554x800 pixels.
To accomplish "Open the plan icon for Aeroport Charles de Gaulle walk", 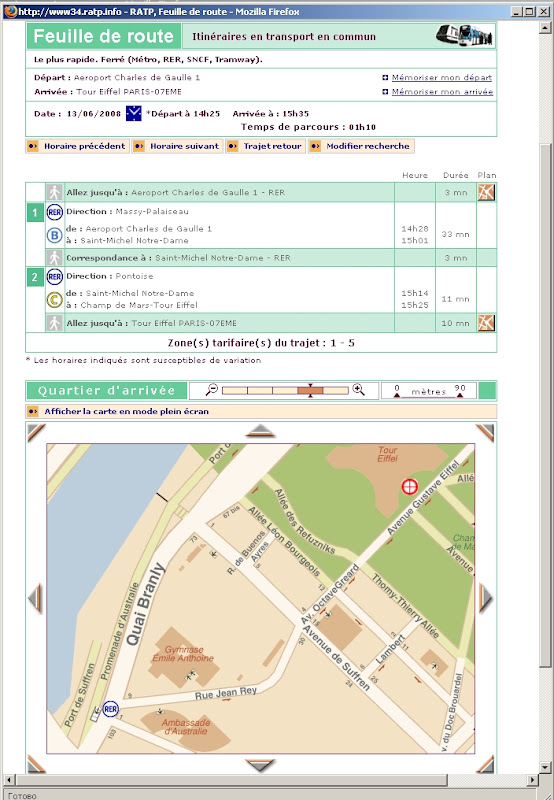I will point(486,192).
